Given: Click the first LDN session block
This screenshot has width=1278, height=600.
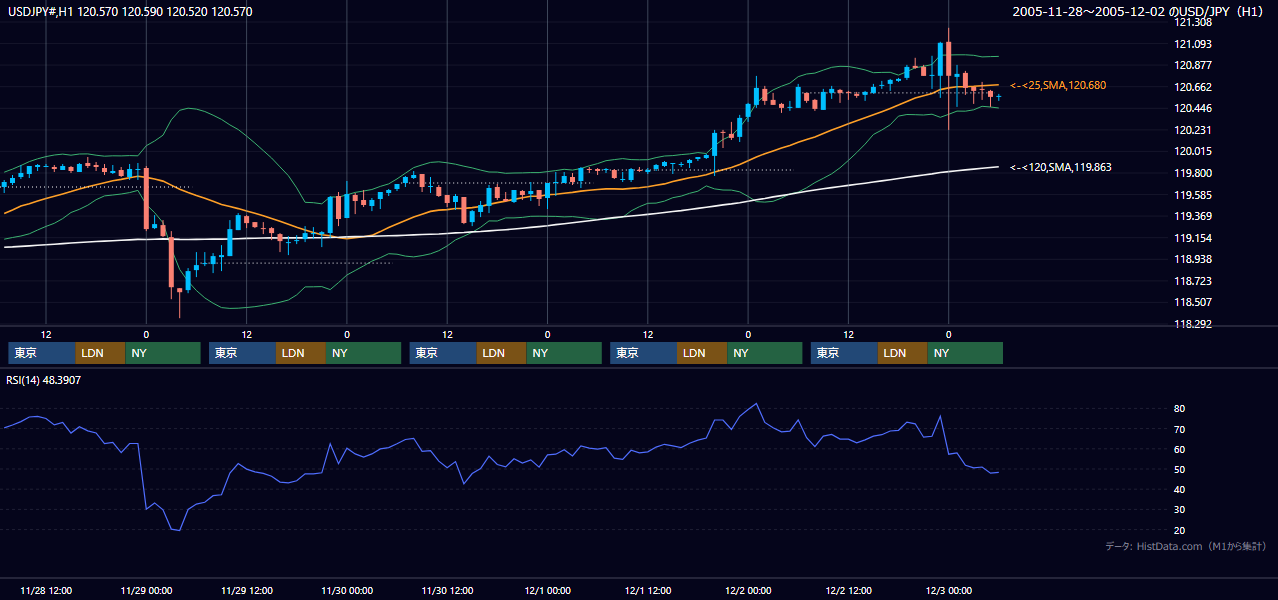Looking at the screenshot, I should pyautogui.click(x=101, y=353).
